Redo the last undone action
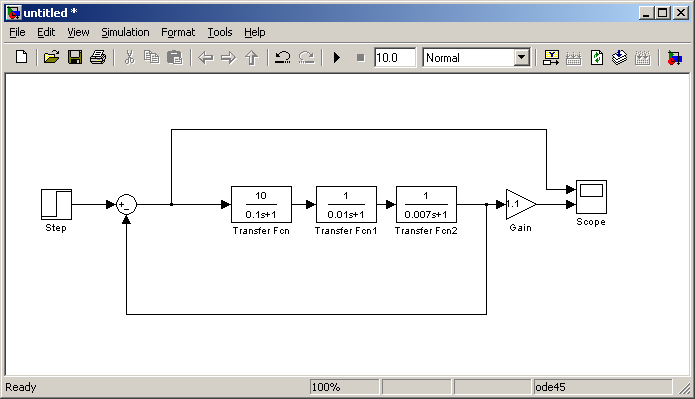Screen dimensions: 695x399 (306, 58)
